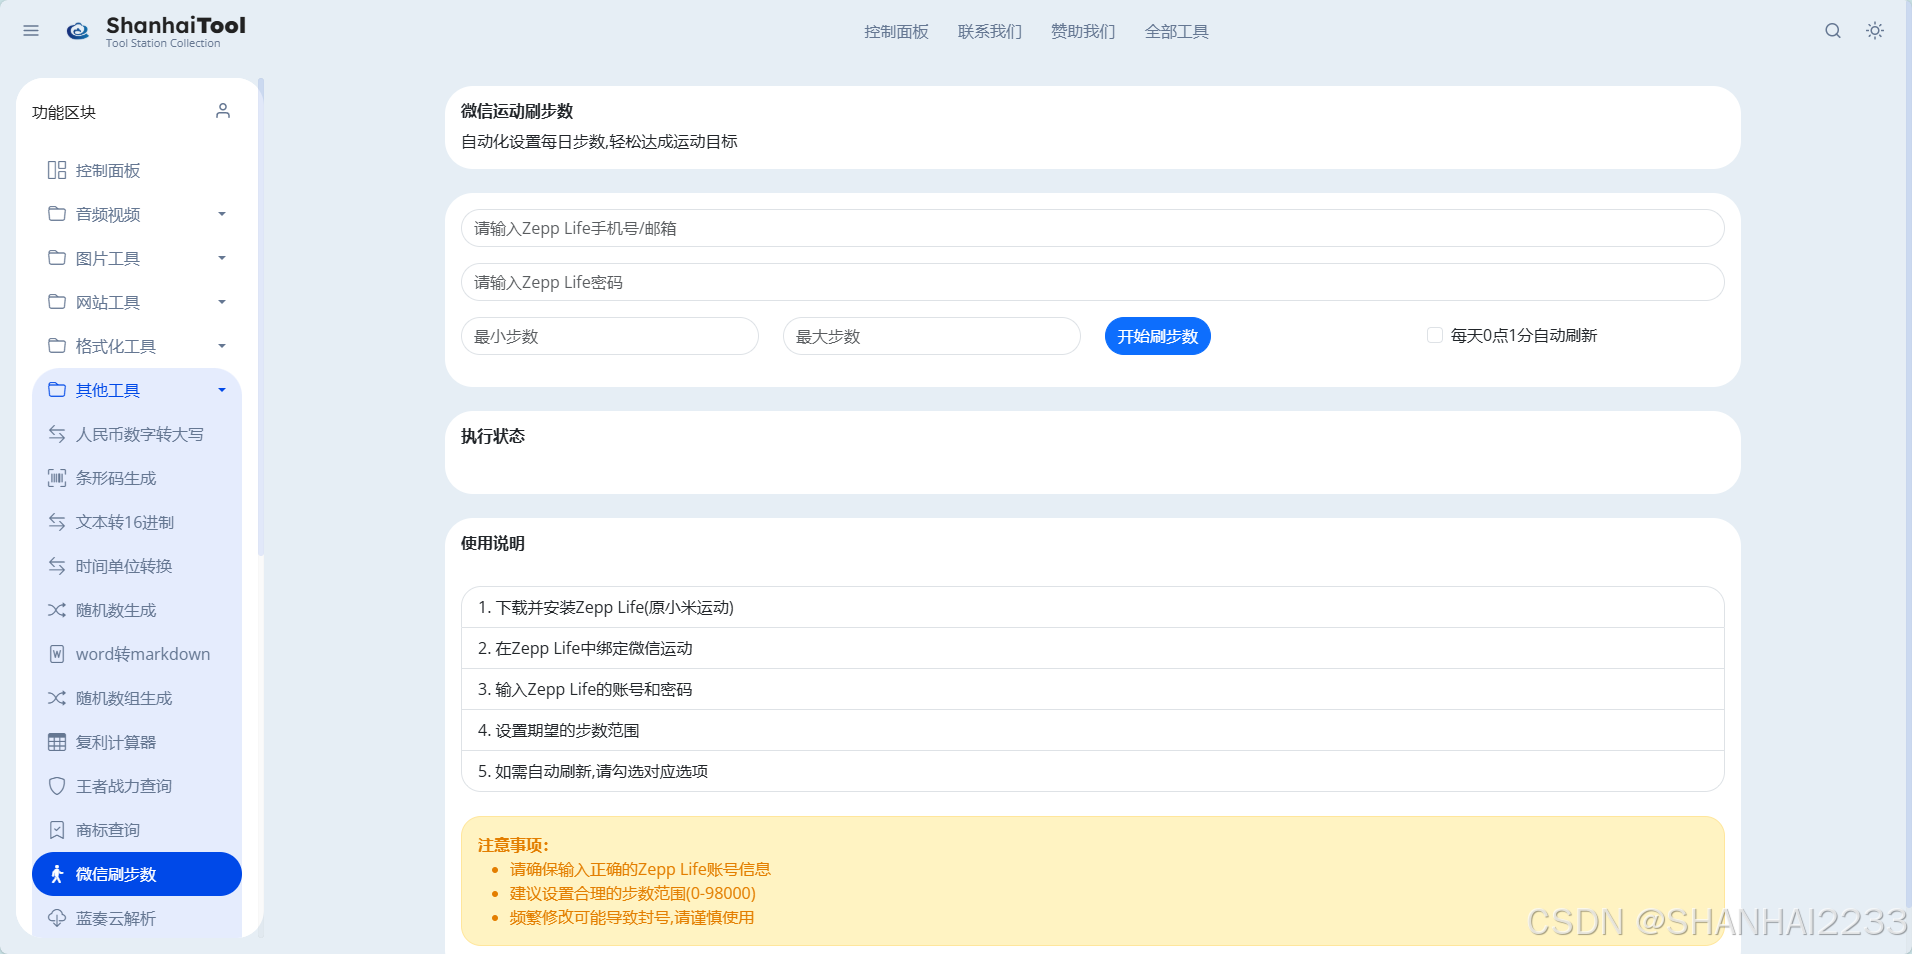The height and width of the screenshot is (954, 1912).
Task: Focus the Zepp Life密码 input field
Action: (x=1092, y=282)
